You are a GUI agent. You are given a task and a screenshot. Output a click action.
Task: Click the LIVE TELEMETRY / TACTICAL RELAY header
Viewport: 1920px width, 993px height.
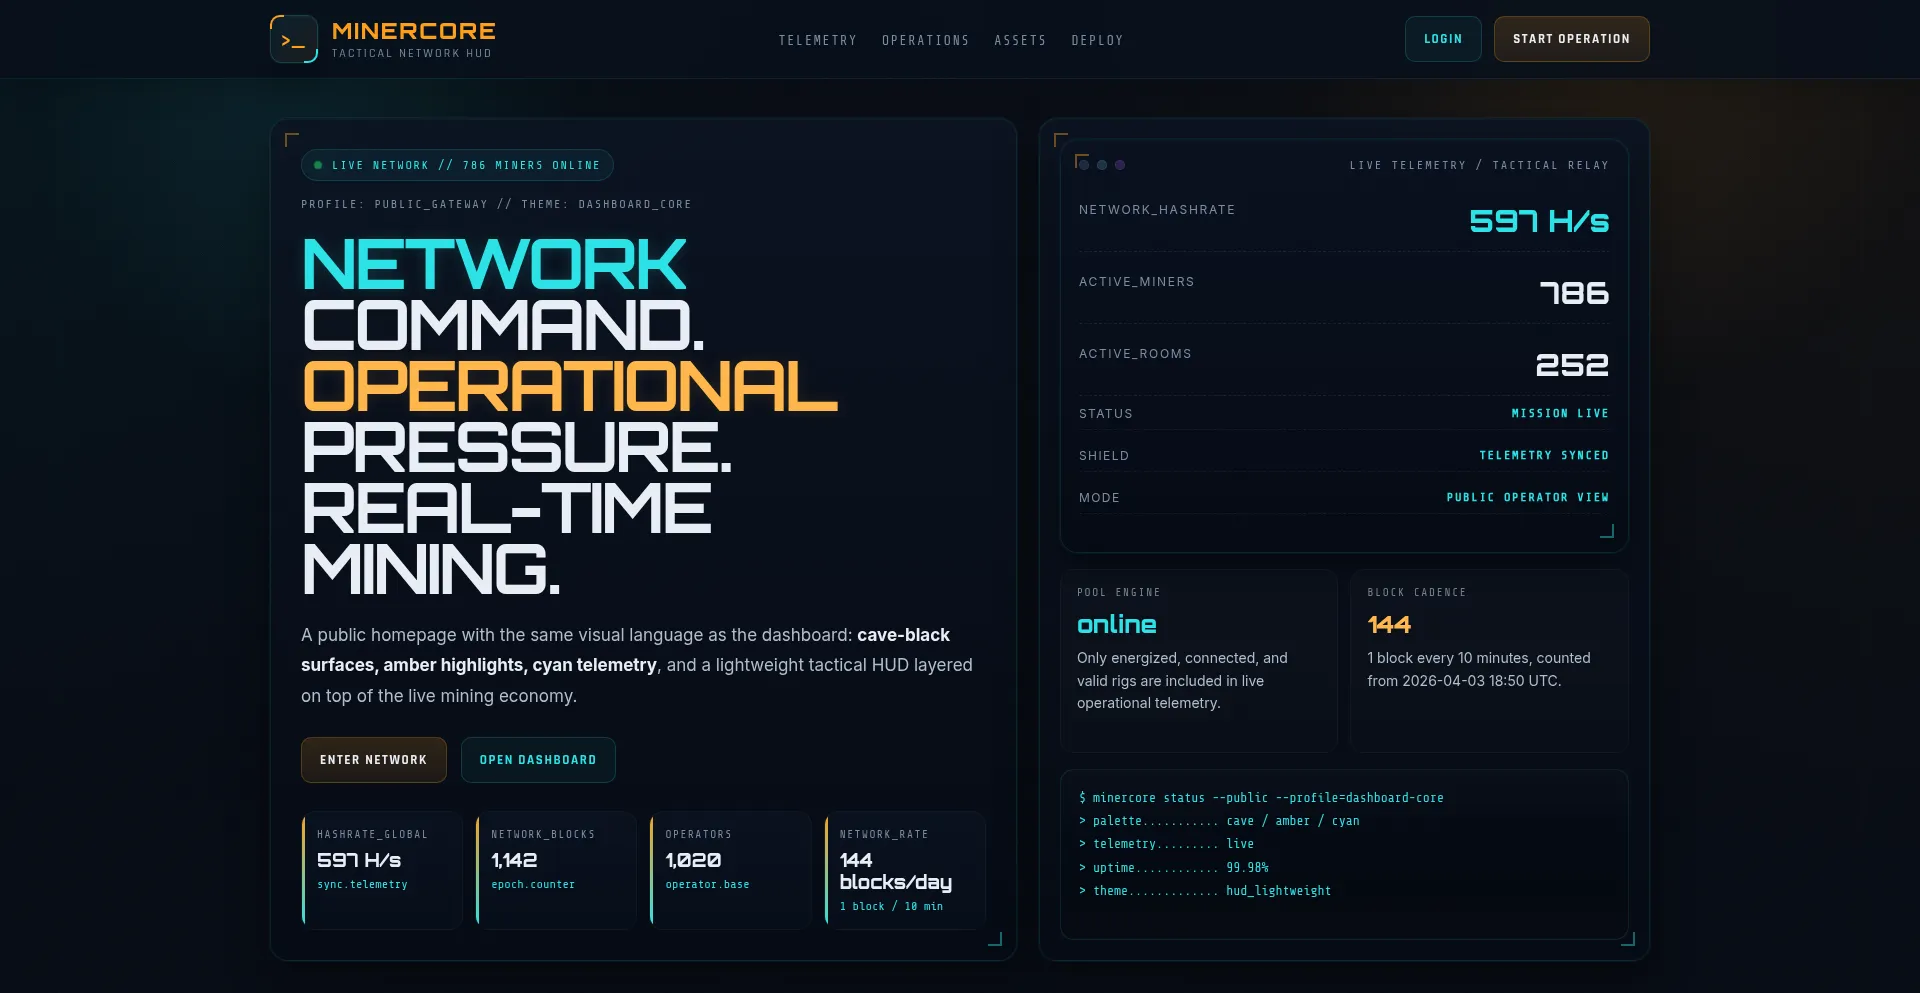tap(1479, 165)
